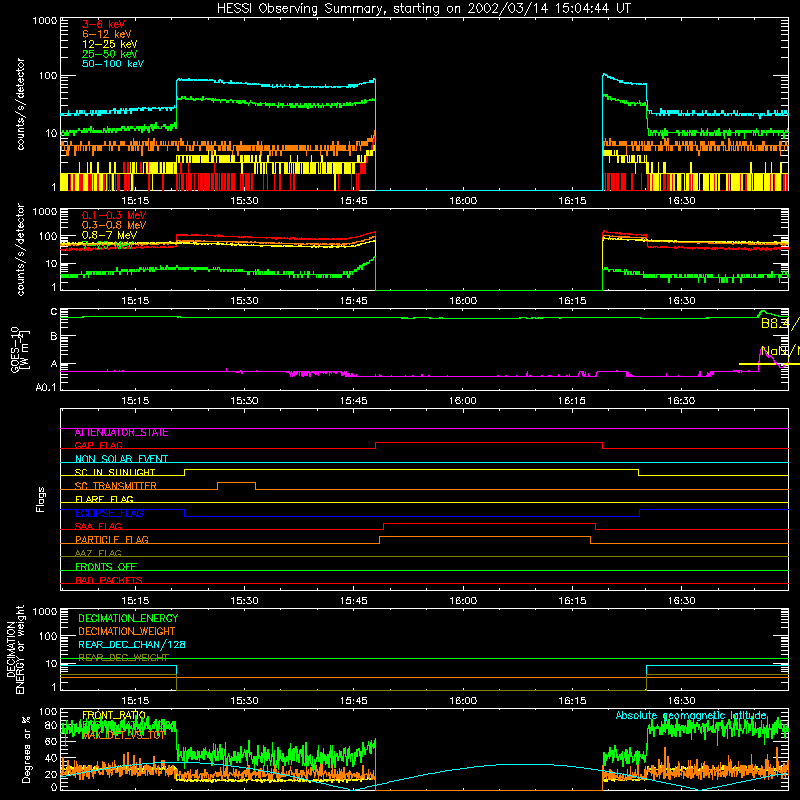Viewport: 800px width, 800px height.
Task: Click the SAA_FLAG label
Action: tap(98, 526)
